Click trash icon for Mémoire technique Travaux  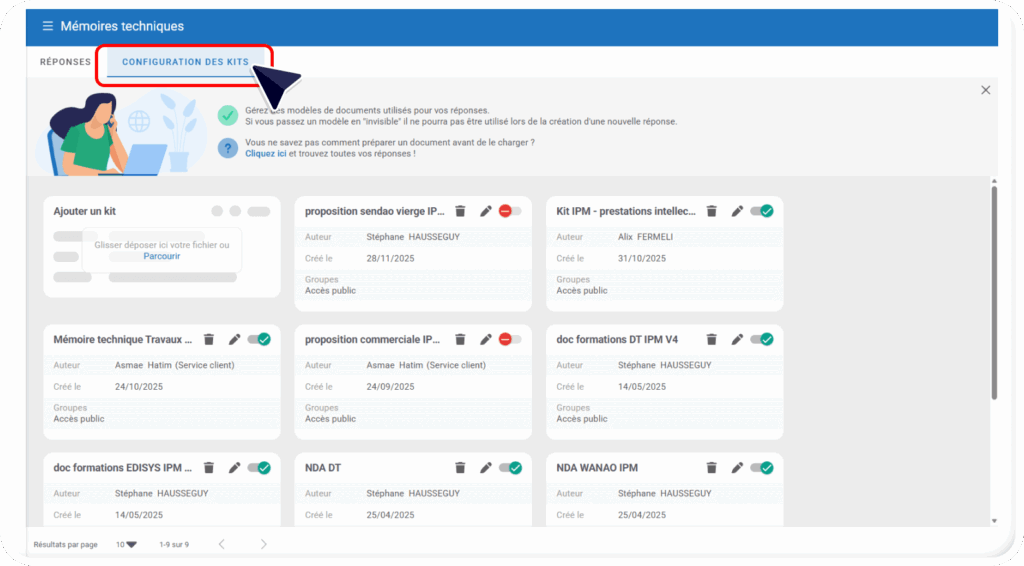pyautogui.click(x=209, y=339)
